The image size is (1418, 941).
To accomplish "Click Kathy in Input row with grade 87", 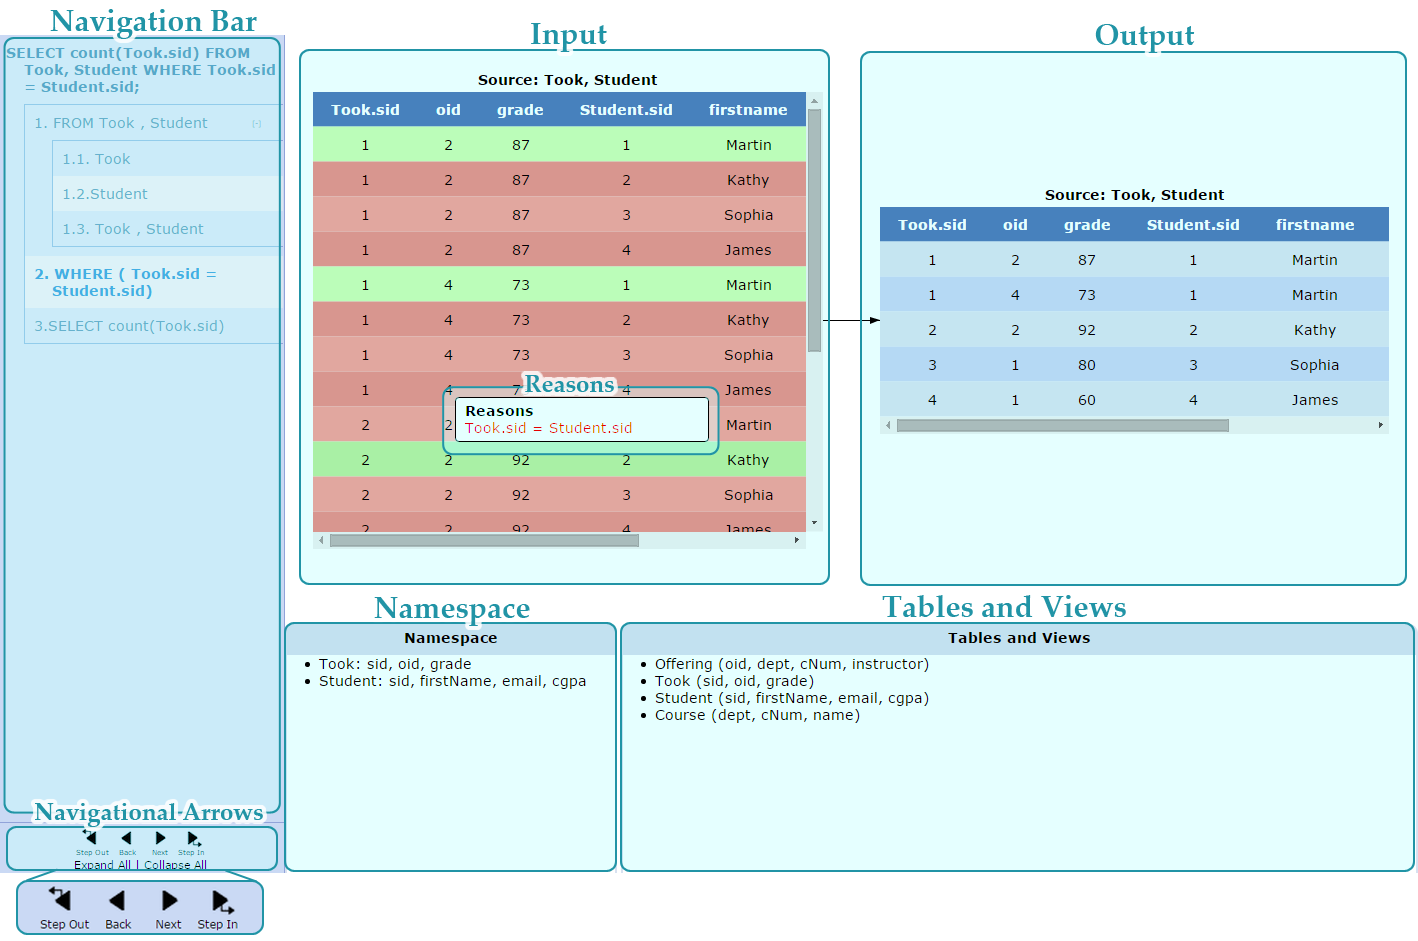I will pos(748,180).
